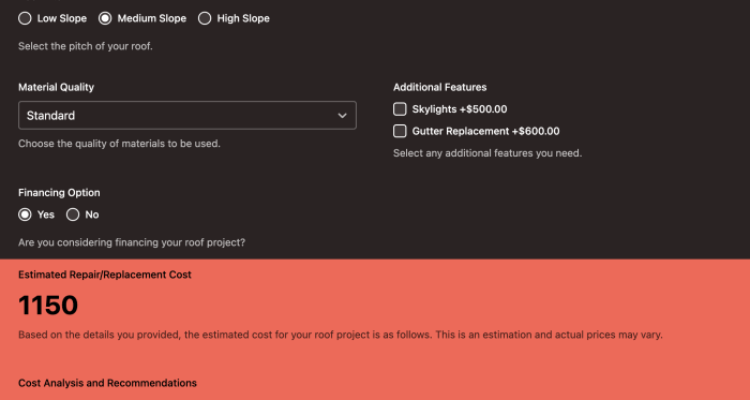This screenshot has width=750, height=400.
Task: Click the 'Choose the quality of materials' hint
Action: coord(119,143)
